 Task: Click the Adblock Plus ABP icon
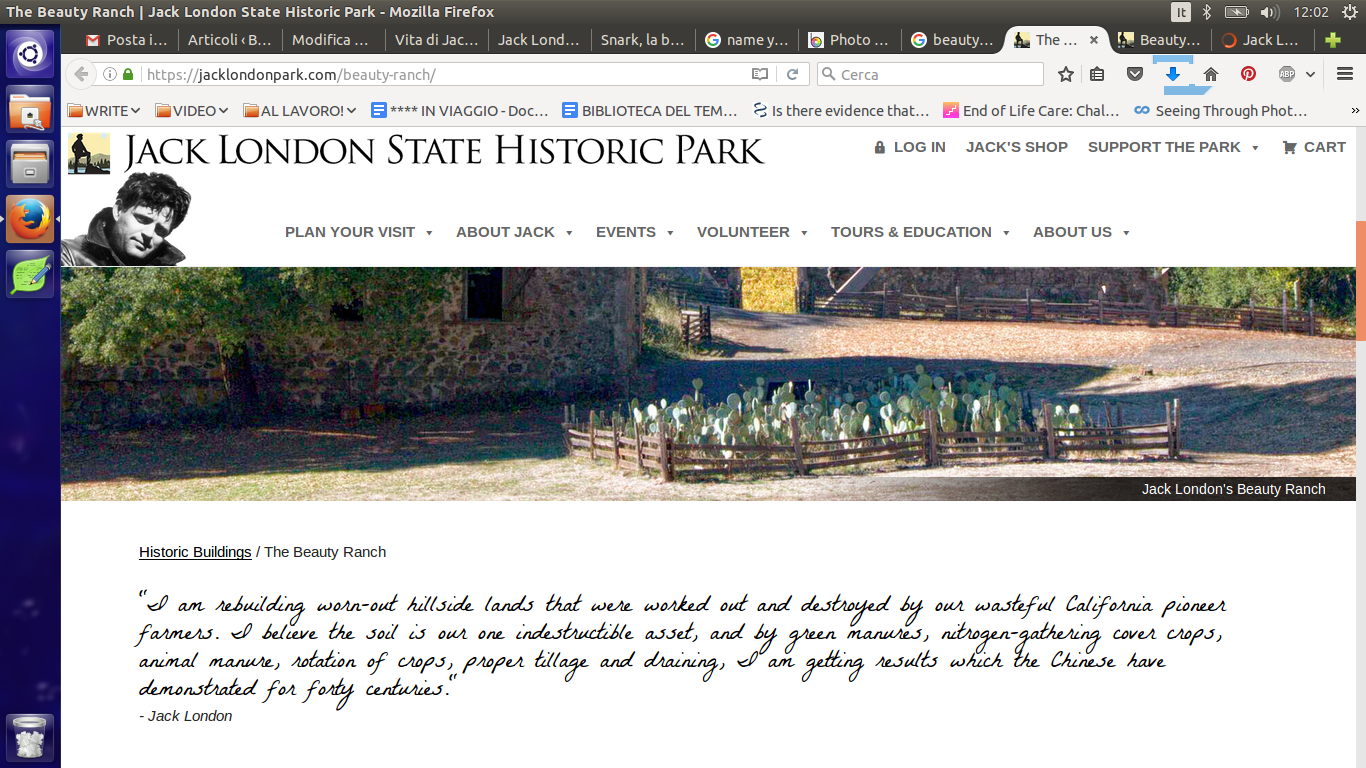1287,74
